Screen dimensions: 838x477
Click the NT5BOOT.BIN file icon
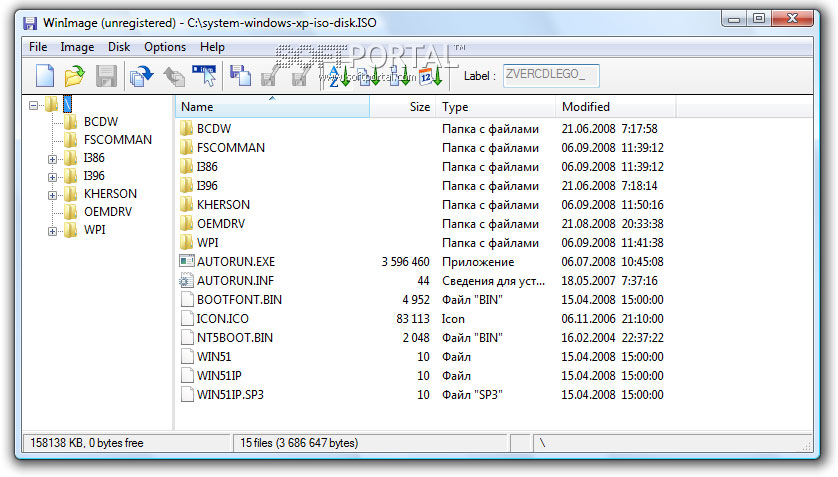[x=187, y=338]
